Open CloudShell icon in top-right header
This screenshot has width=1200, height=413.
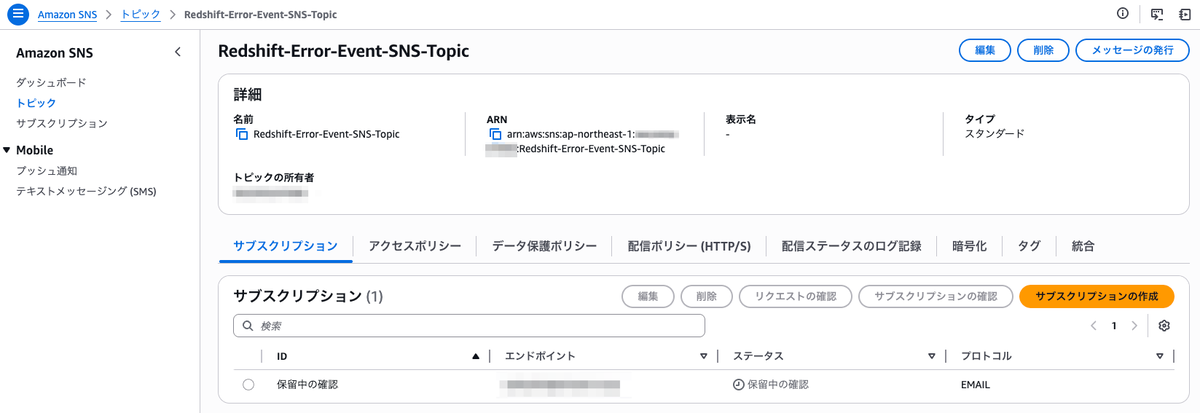1157,14
